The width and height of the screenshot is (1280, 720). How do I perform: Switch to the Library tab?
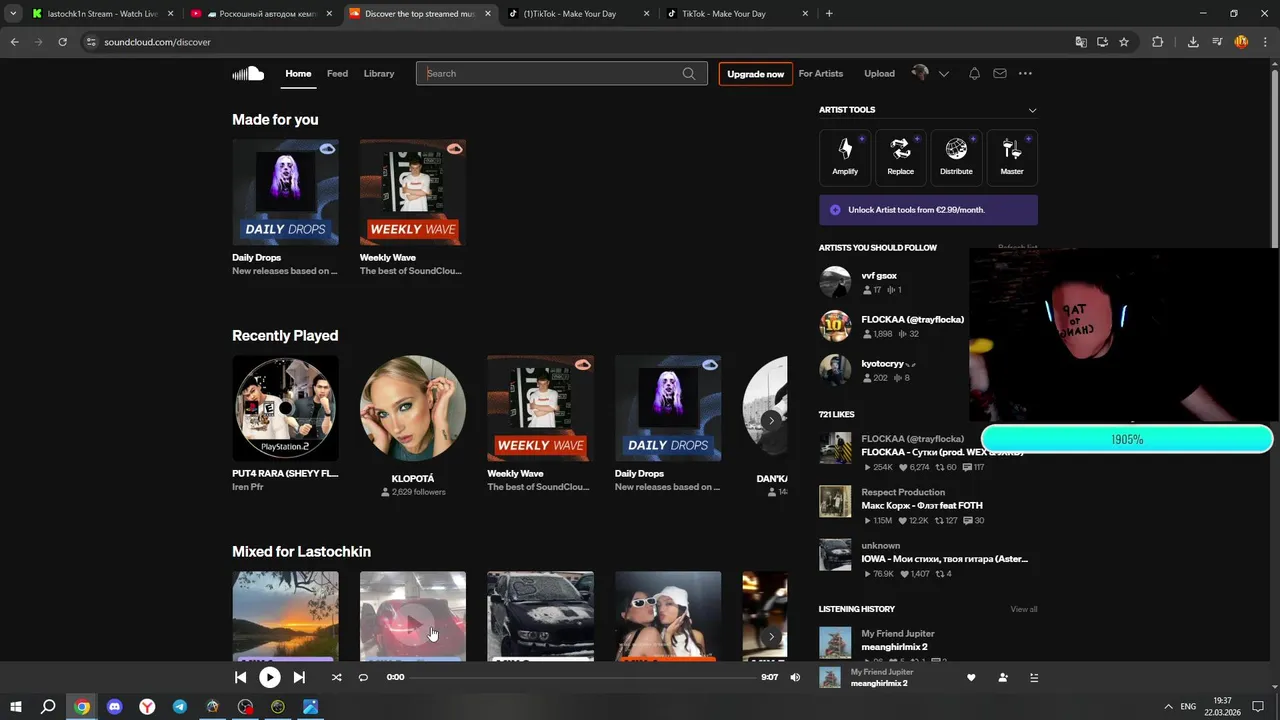click(x=379, y=73)
